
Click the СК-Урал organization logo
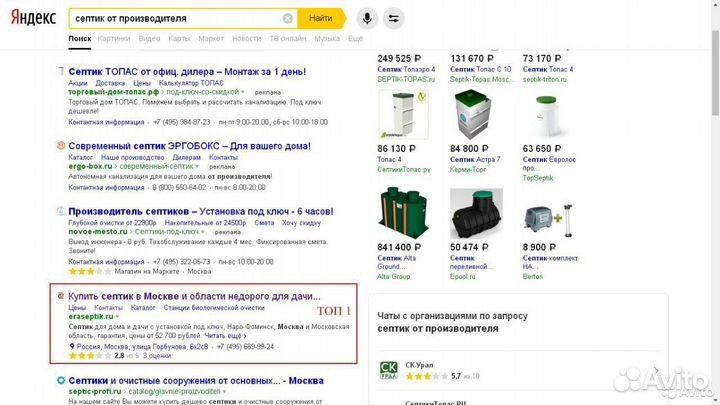point(388,370)
